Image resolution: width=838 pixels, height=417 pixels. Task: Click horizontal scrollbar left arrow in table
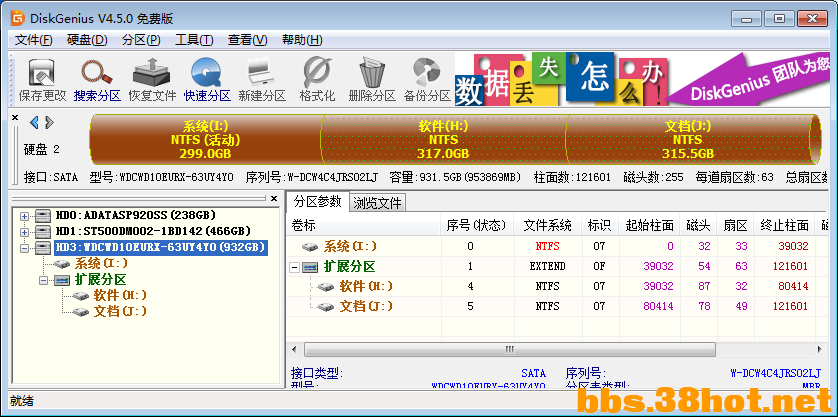293,350
